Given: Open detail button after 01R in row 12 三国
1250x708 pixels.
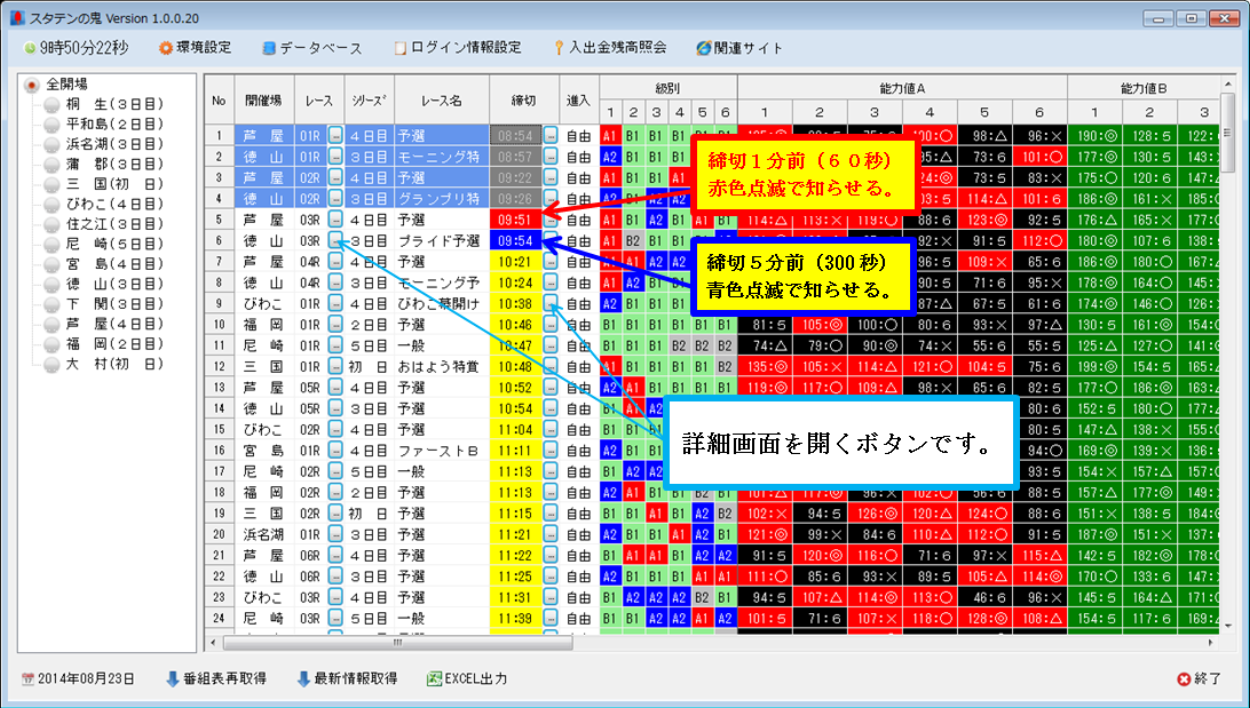Looking at the screenshot, I should (x=336, y=366).
